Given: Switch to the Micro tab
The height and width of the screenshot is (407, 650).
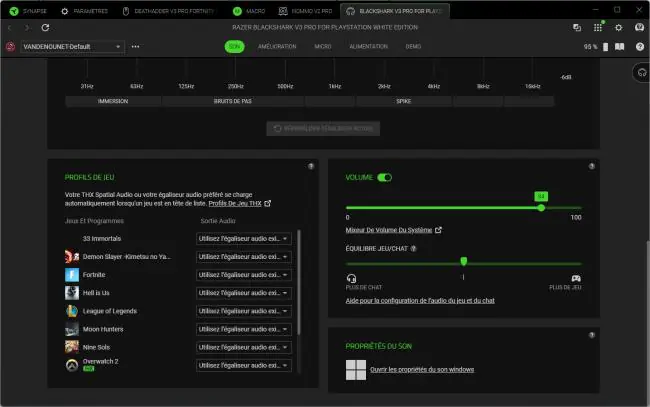Looking at the screenshot, I should click(323, 46).
